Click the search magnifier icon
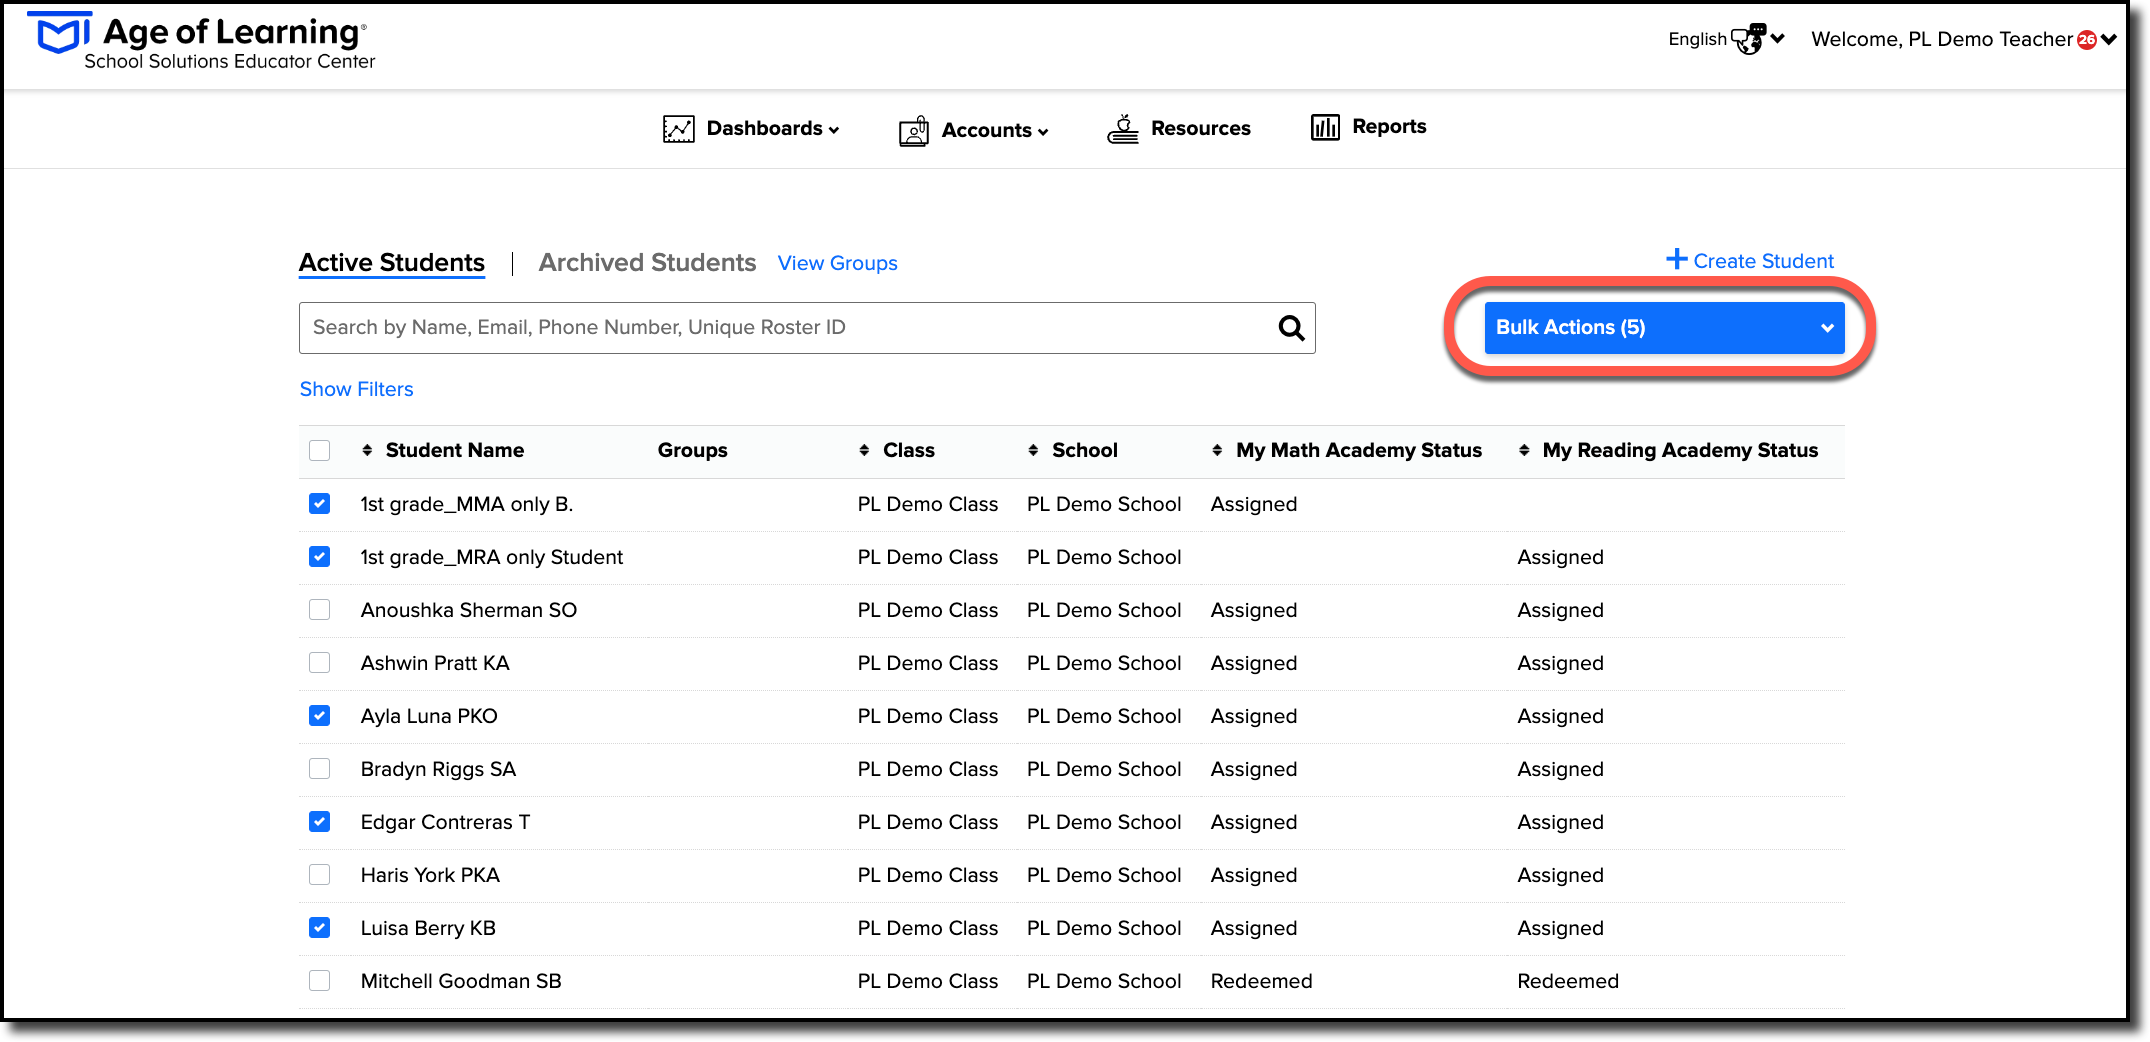 point(1291,328)
